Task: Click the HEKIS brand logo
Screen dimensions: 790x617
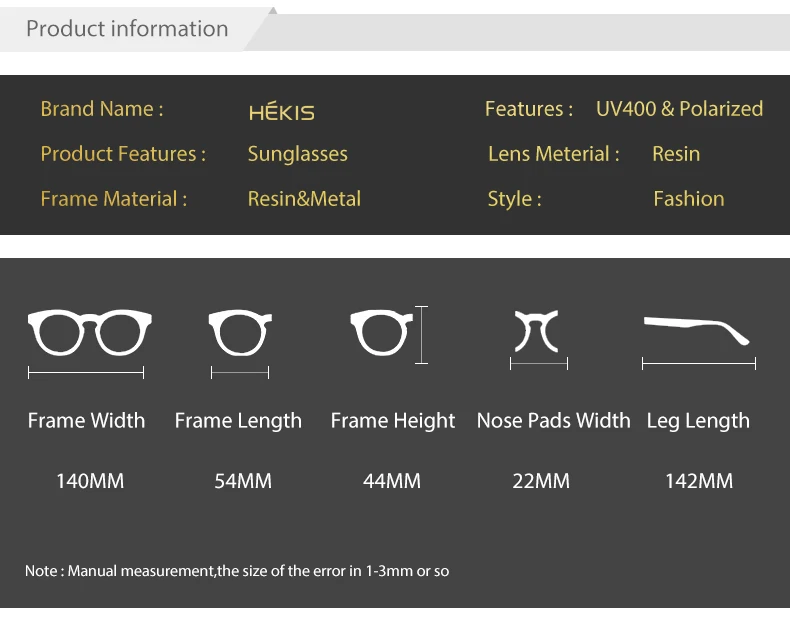Action: click(282, 111)
